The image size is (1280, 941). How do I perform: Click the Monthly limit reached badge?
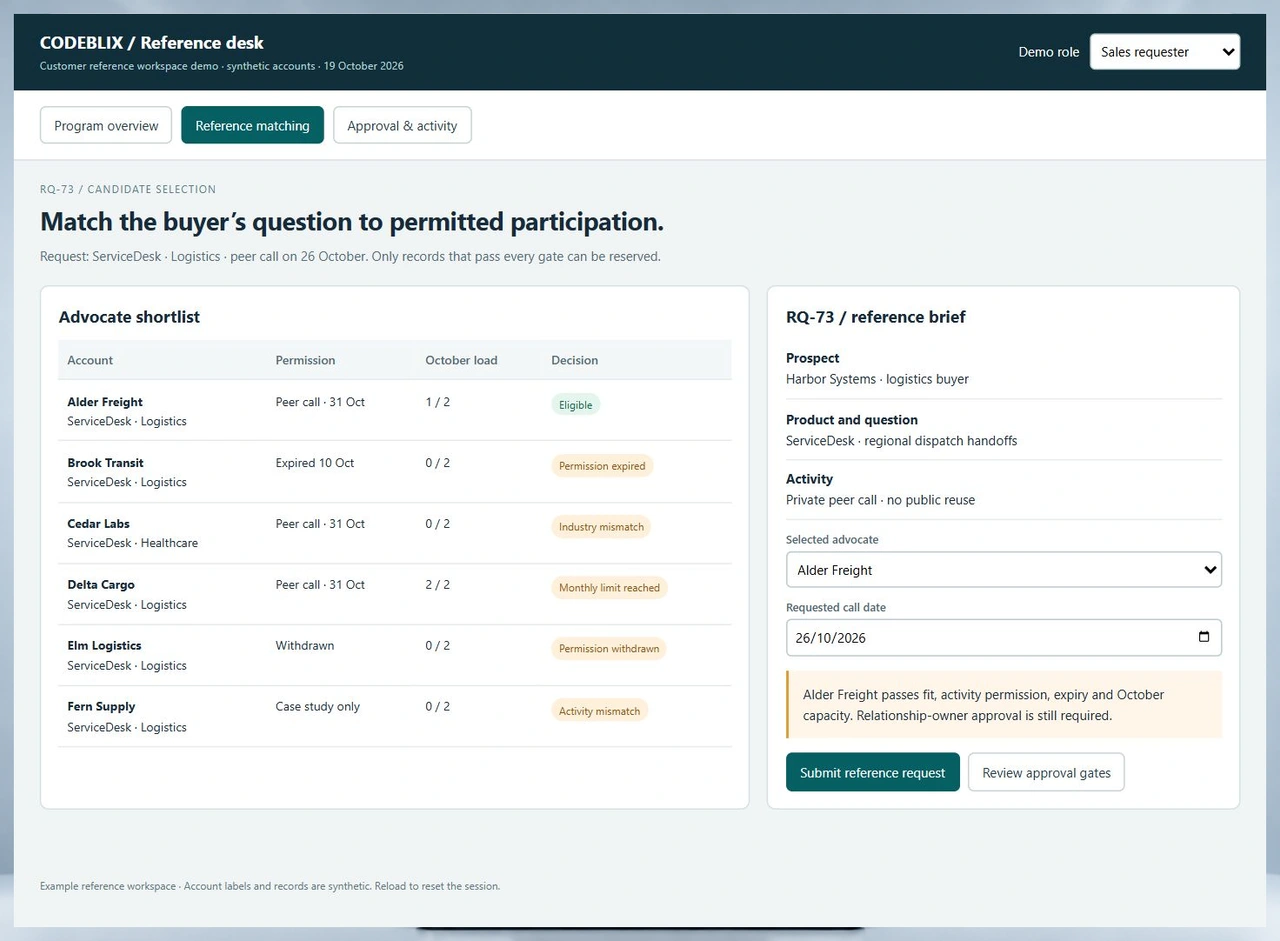pyautogui.click(x=609, y=588)
